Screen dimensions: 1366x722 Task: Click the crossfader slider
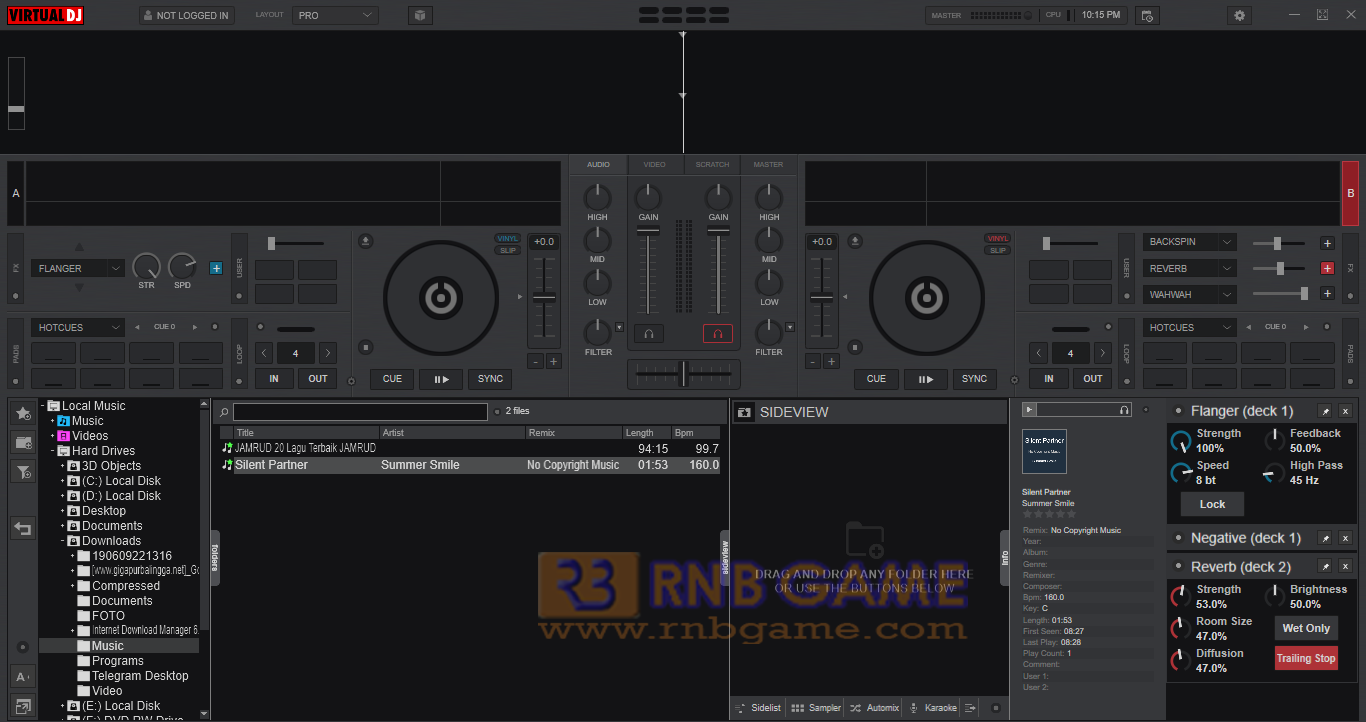tap(684, 373)
